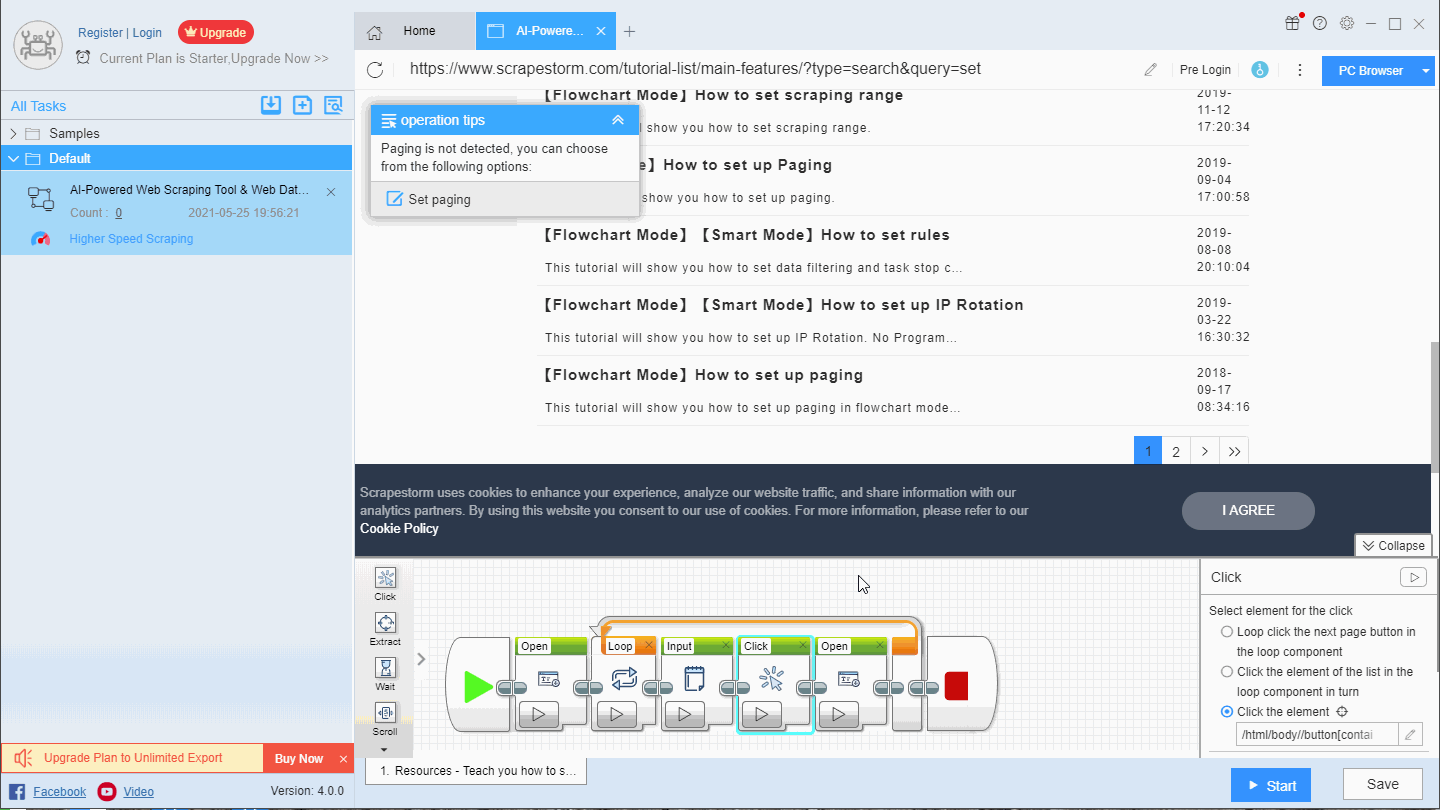
Task: Go to next results page arrow
Action: (x=1205, y=451)
